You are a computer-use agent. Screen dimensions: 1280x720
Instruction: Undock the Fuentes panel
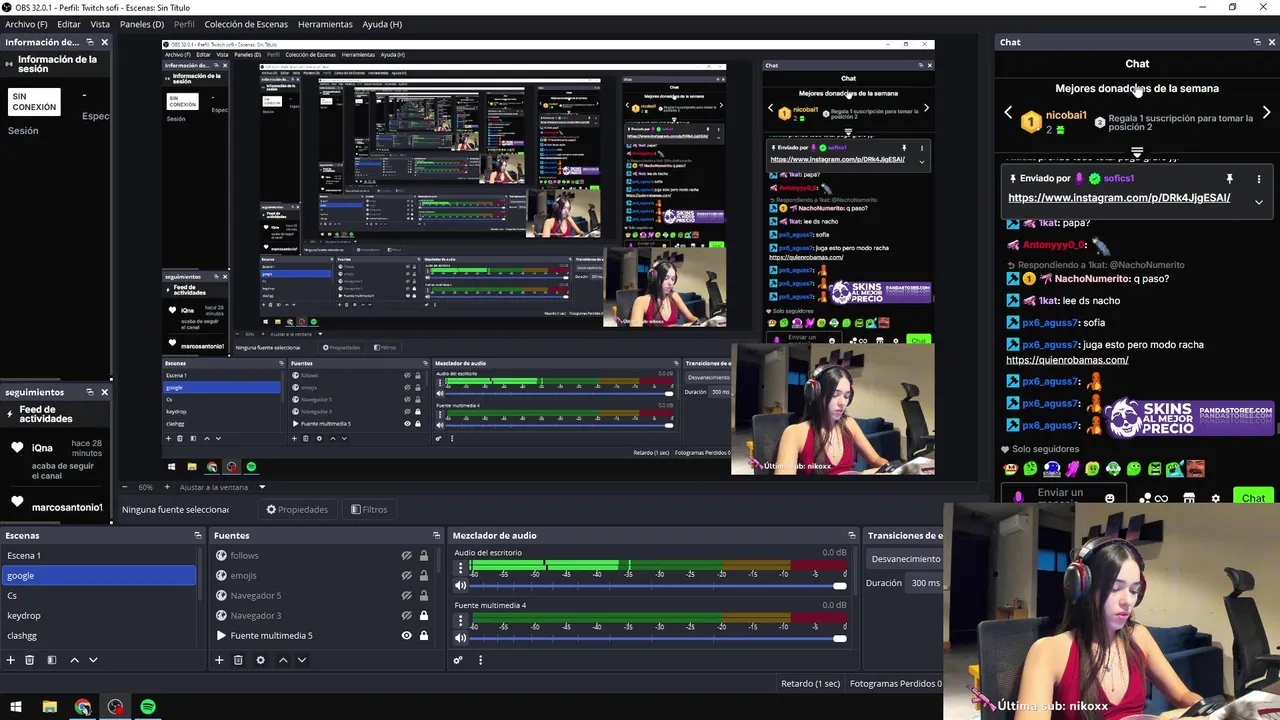[436, 536]
